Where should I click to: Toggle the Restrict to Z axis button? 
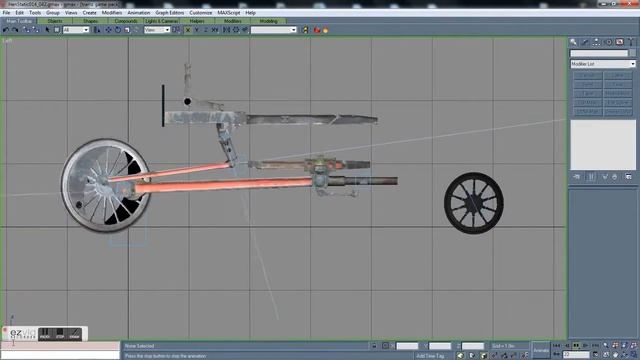206,30
